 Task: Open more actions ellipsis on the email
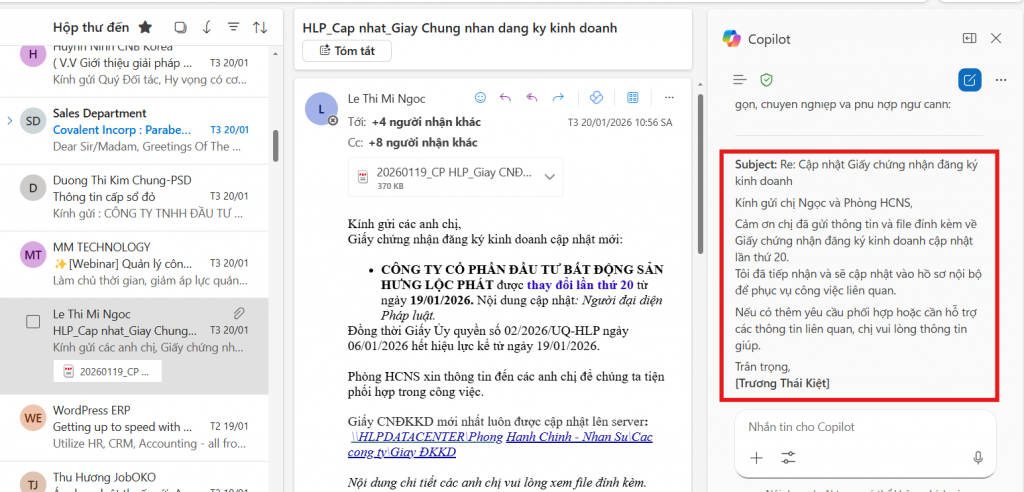[669, 98]
